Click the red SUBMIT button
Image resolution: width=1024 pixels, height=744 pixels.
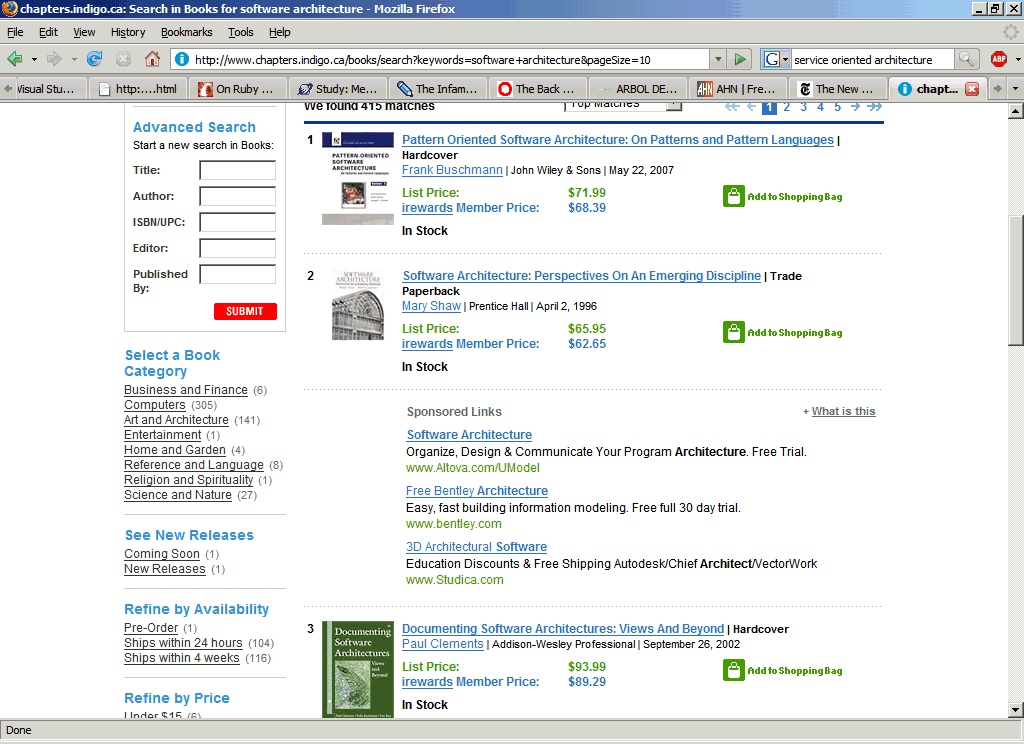245,311
